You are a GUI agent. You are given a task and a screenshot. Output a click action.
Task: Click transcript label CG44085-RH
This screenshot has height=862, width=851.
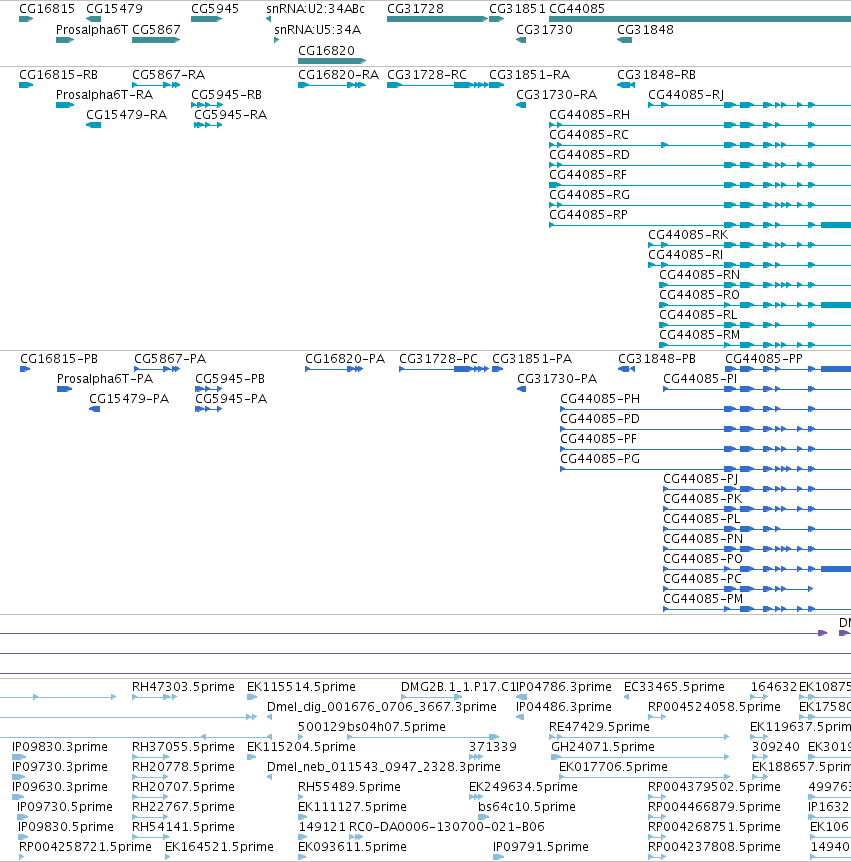589,115
